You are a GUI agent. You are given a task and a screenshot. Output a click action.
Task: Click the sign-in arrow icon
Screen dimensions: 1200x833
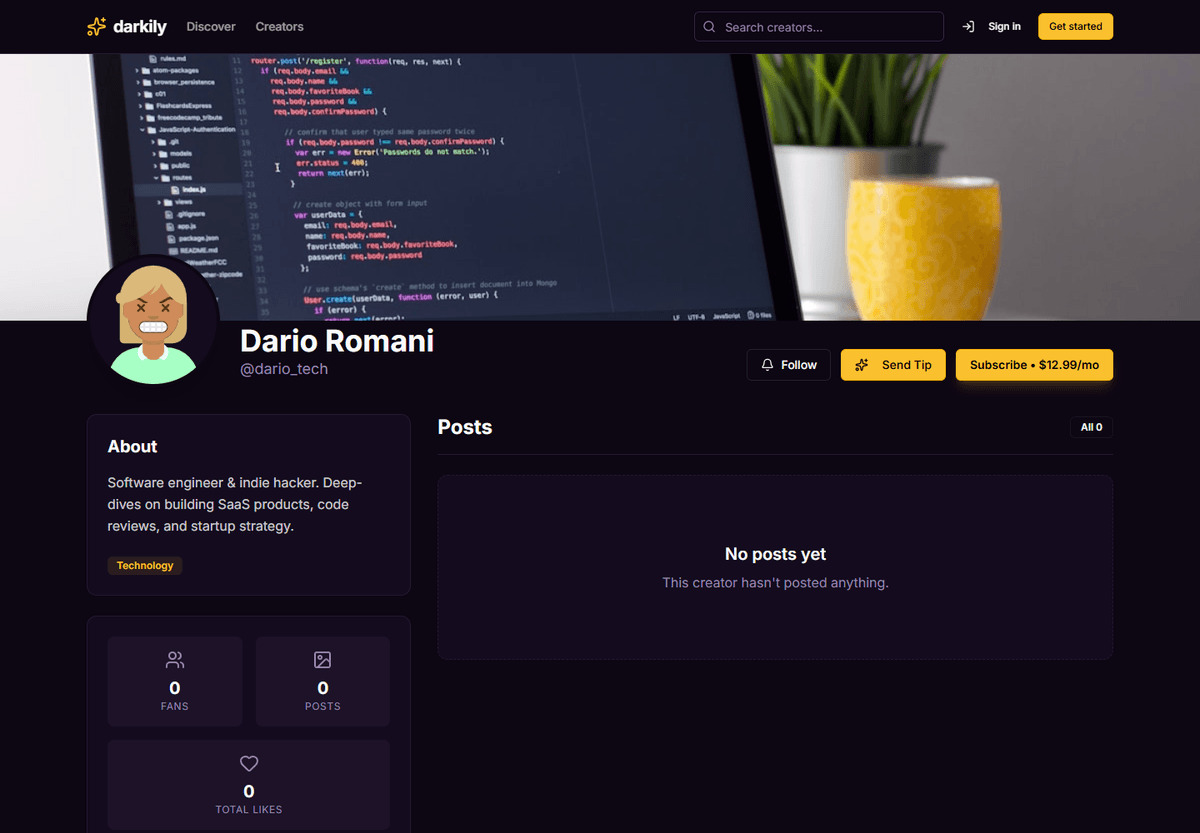pos(968,27)
